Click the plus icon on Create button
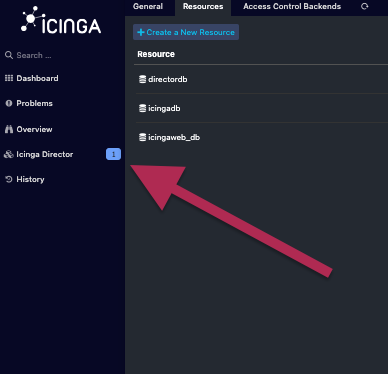Screen dimensions: 388x374 [141, 32]
